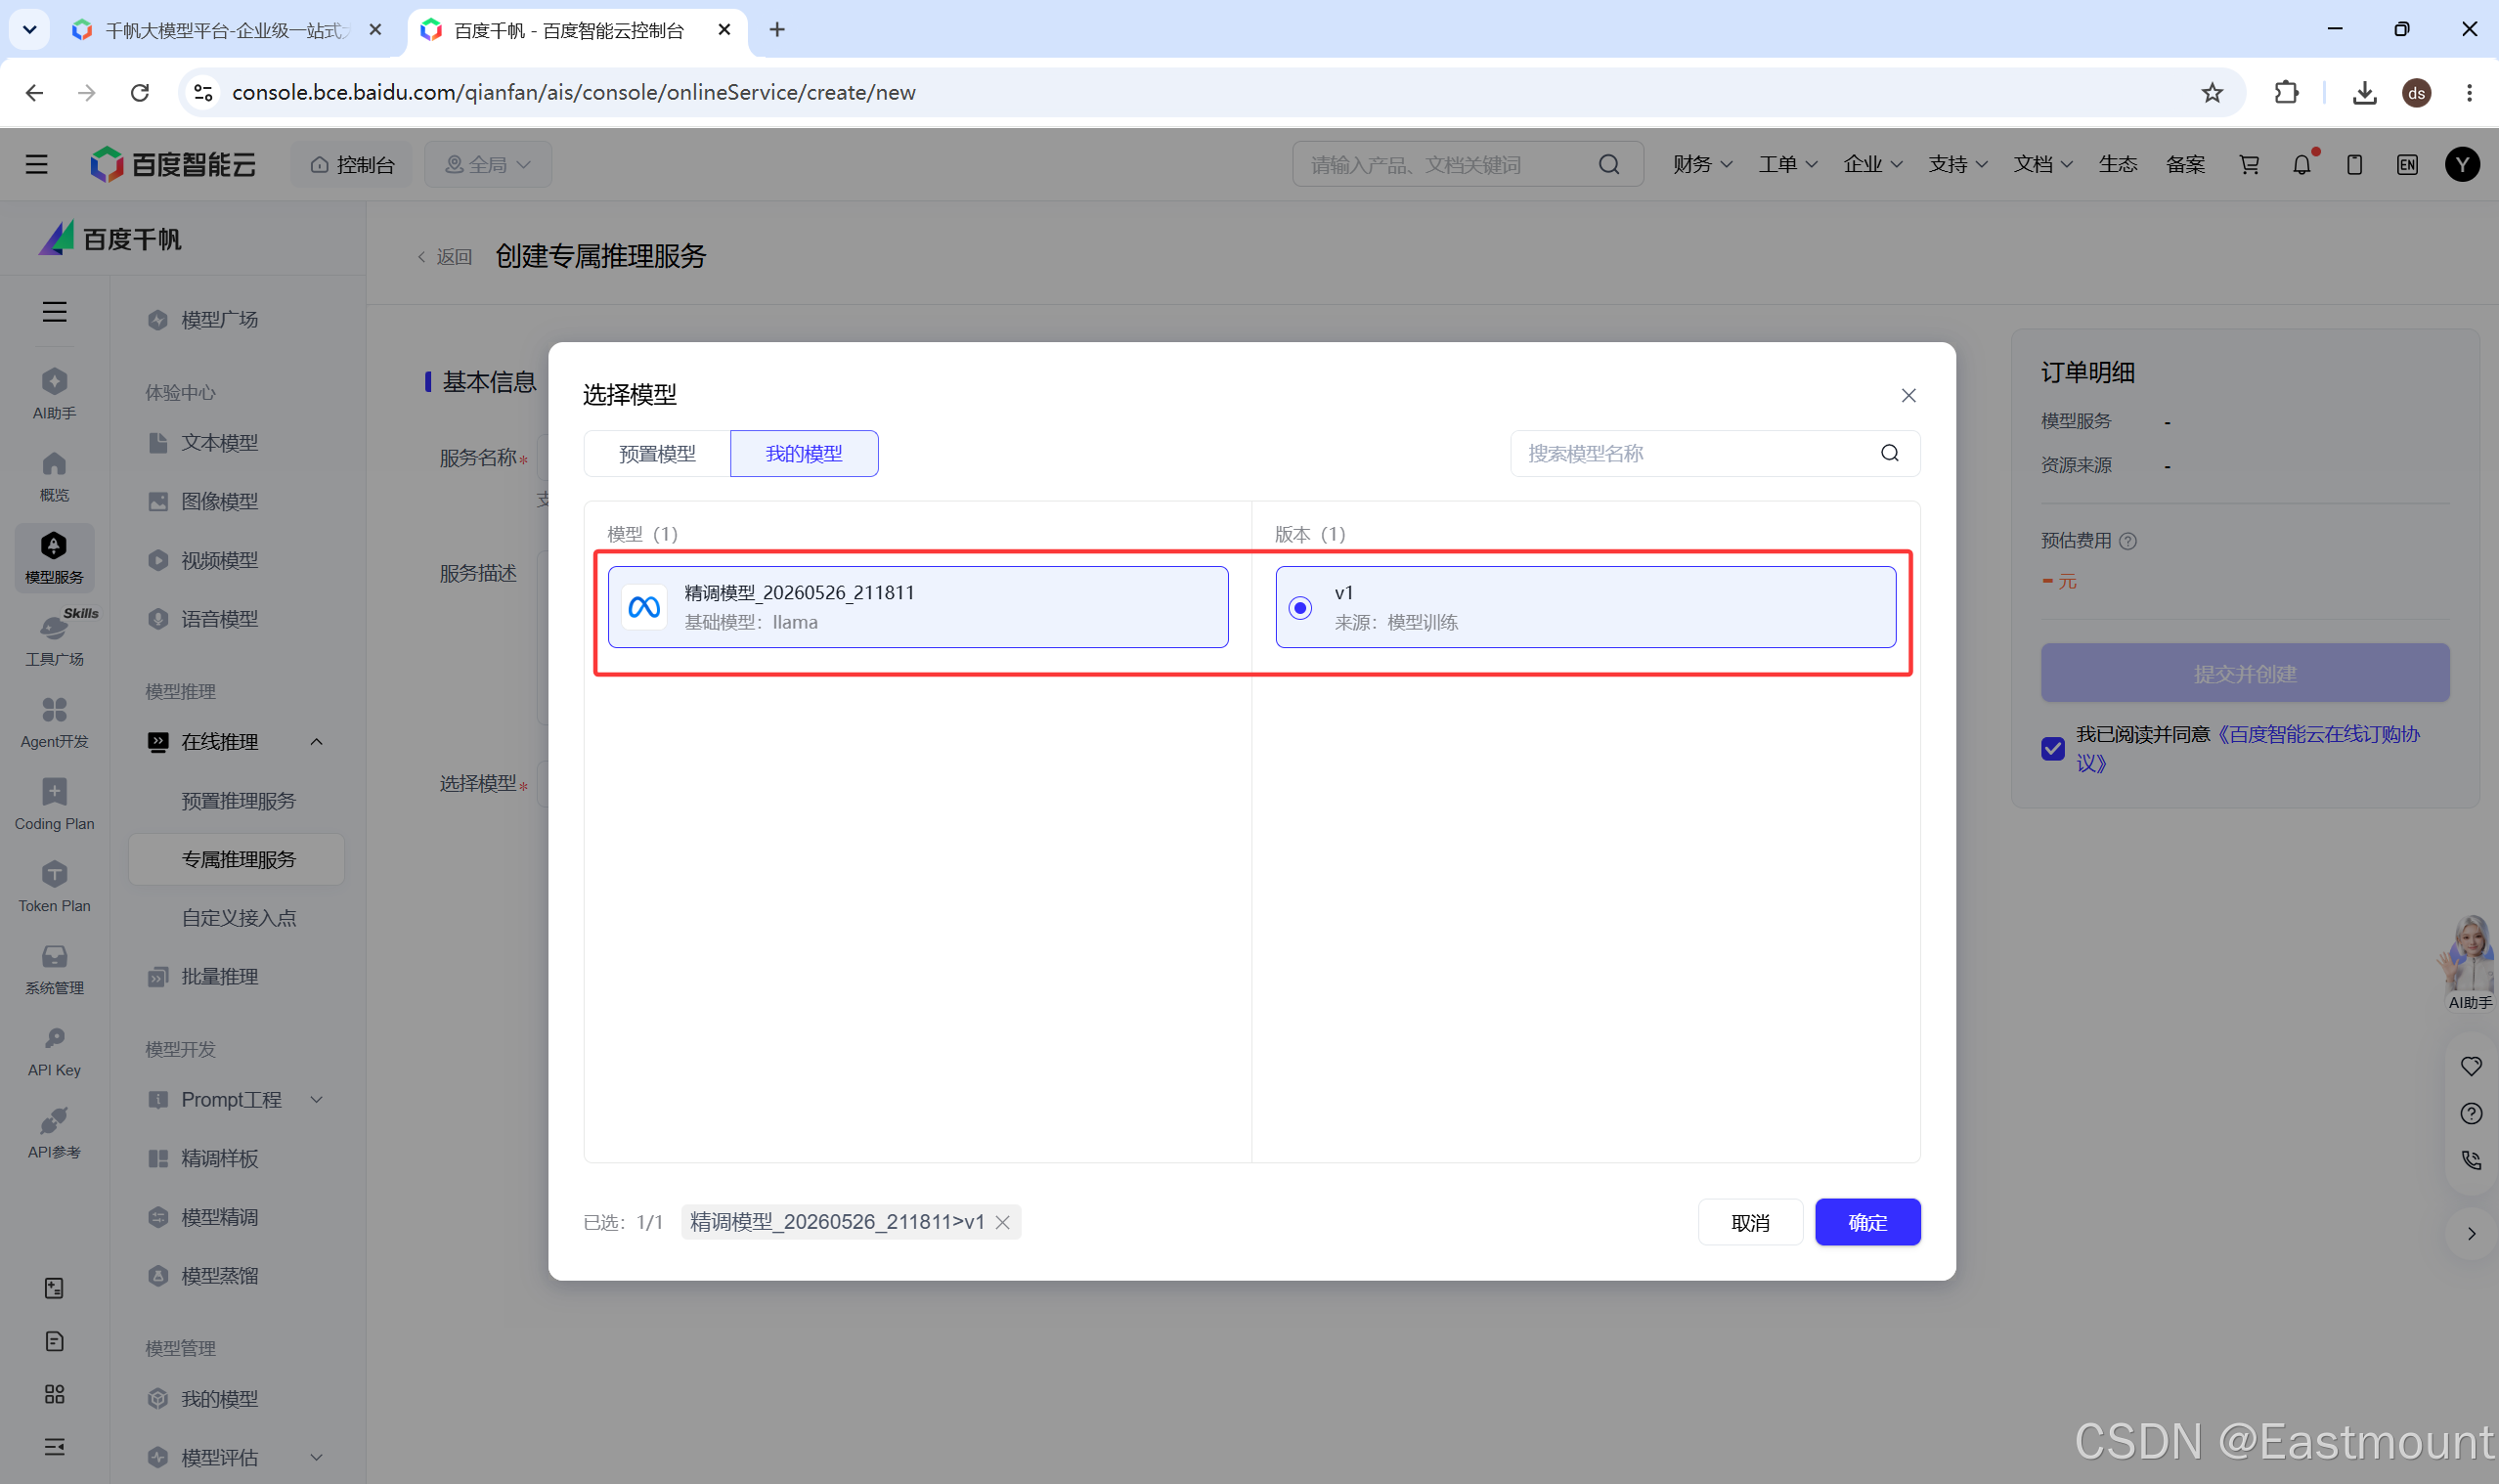Click the 预估费用 help icon
Image resolution: width=2499 pixels, height=1484 pixels.
pyautogui.click(x=2128, y=541)
